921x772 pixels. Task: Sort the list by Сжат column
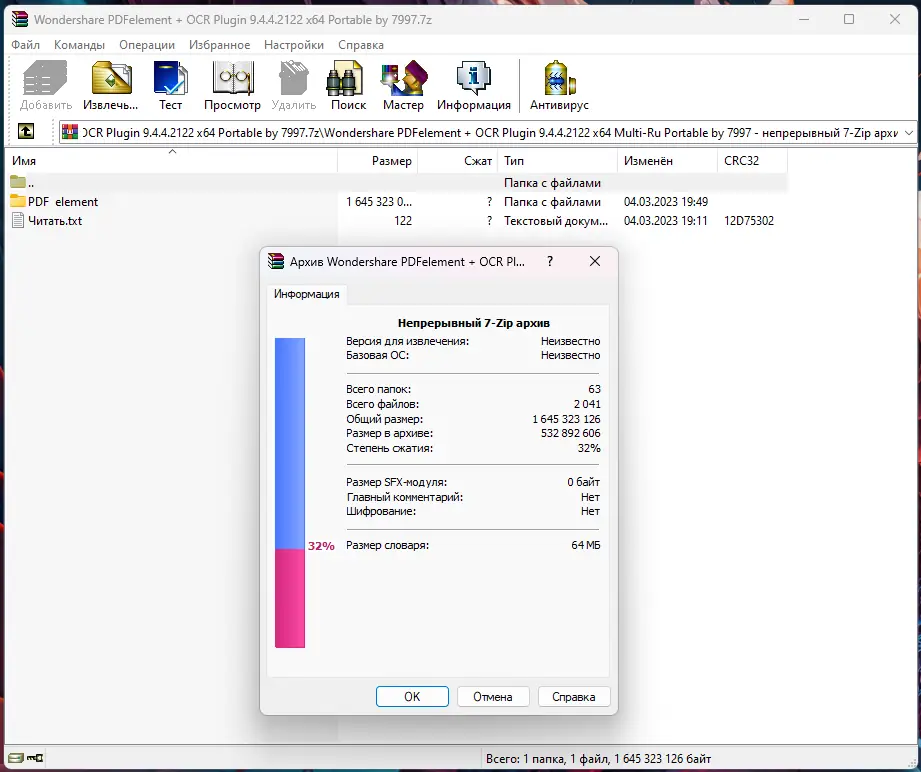point(458,160)
